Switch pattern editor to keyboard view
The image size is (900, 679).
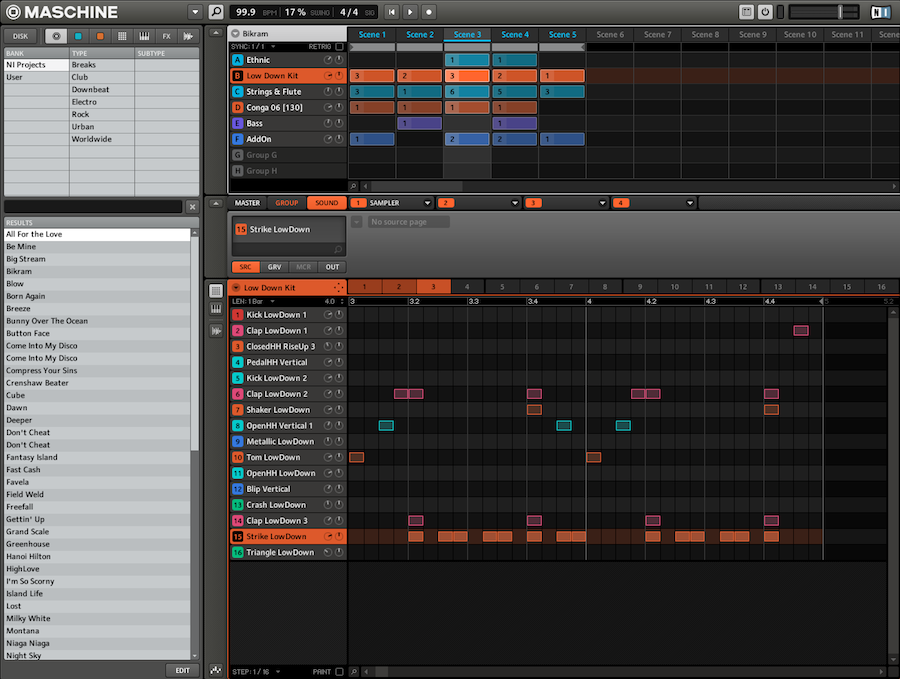pyautogui.click(x=216, y=309)
